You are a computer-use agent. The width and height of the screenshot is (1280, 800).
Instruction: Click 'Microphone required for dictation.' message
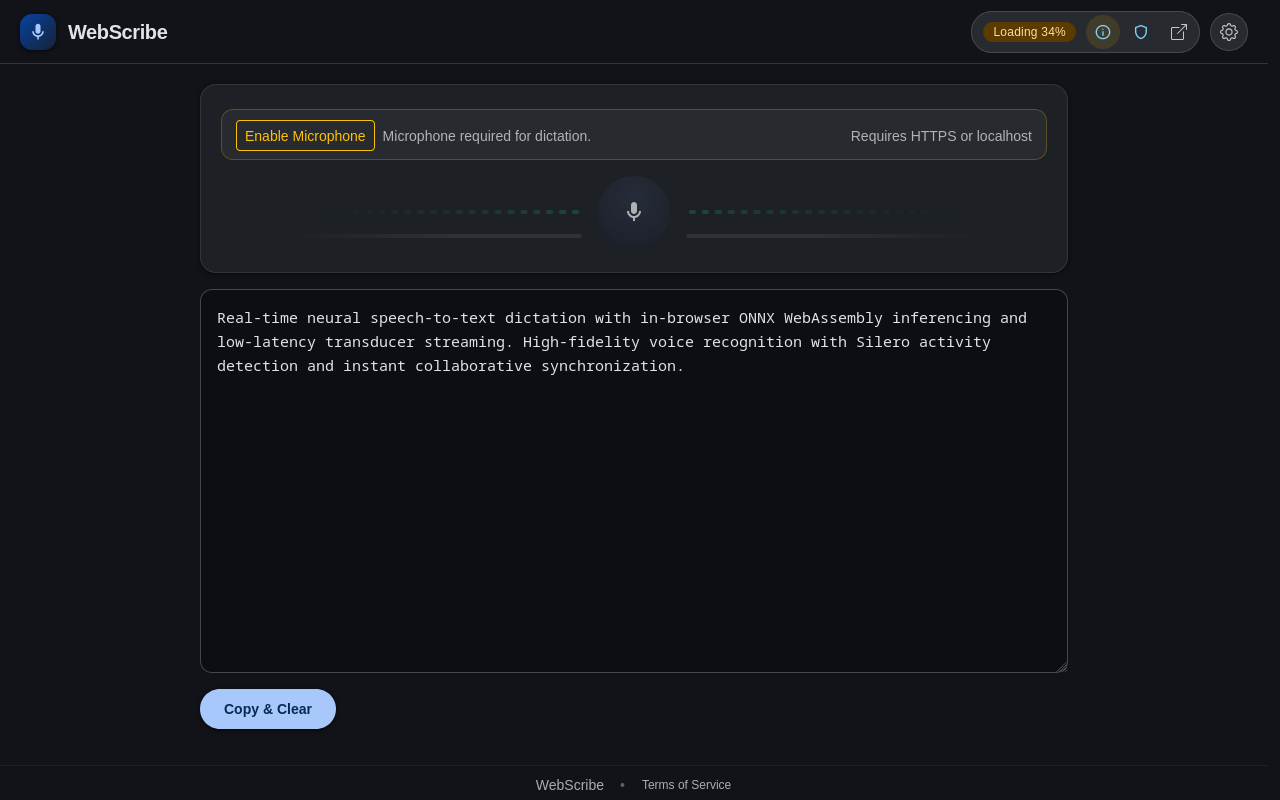(x=487, y=136)
